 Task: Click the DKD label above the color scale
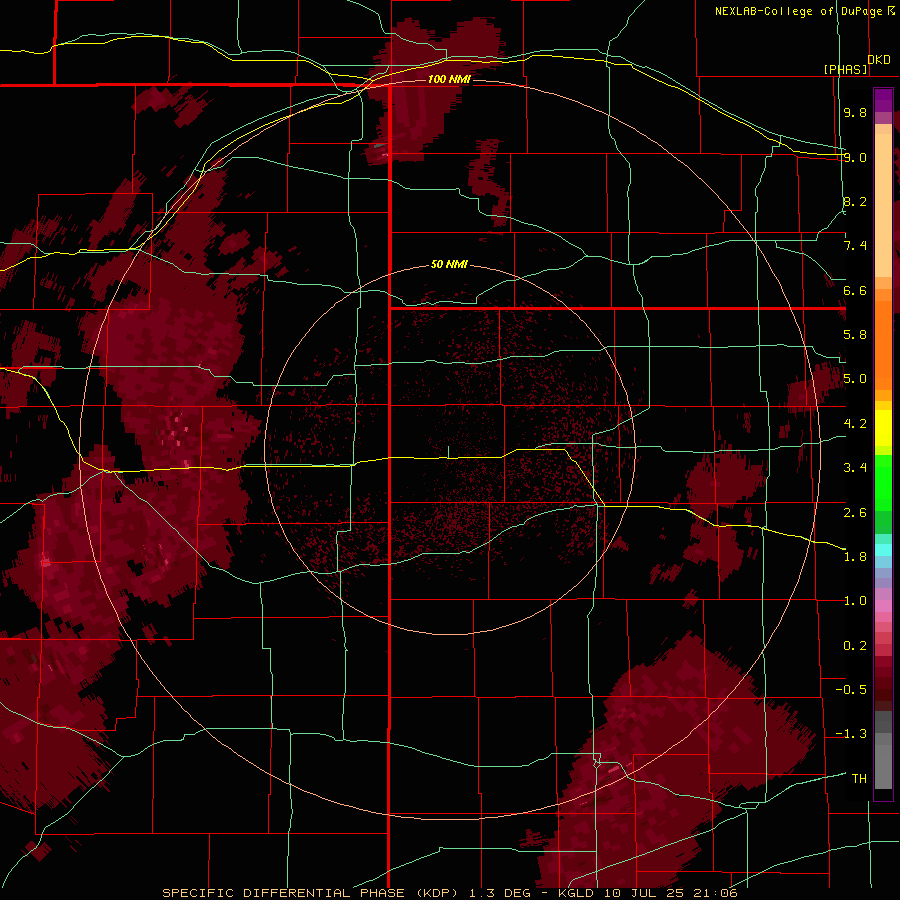pyautogui.click(x=879, y=59)
